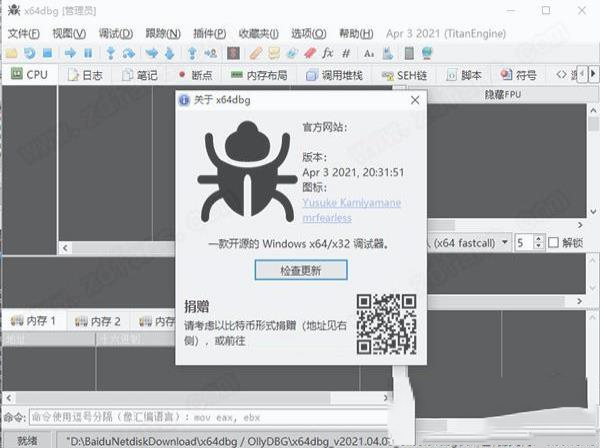Switch to the 笔记 tab

coord(140,75)
